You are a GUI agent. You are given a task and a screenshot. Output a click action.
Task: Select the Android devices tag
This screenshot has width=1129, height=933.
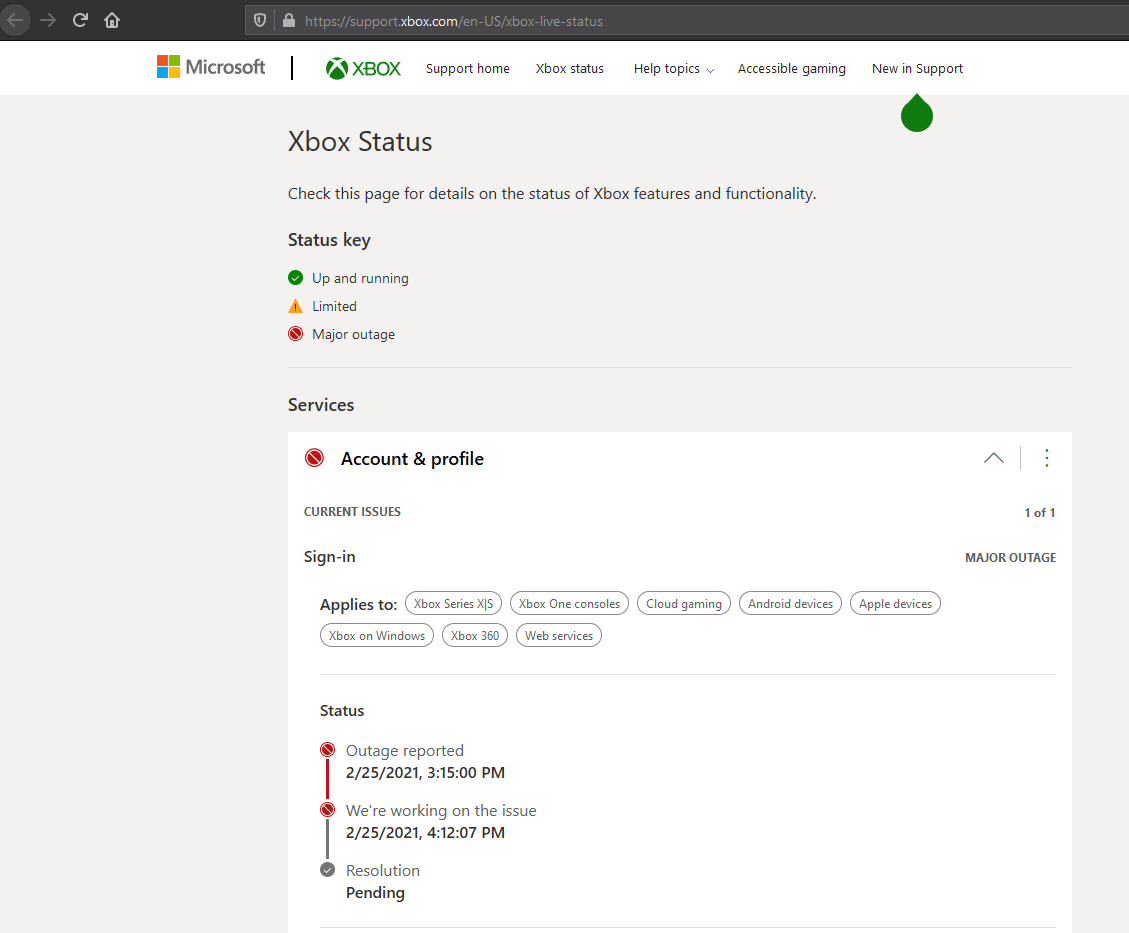[x=791, y=603]
